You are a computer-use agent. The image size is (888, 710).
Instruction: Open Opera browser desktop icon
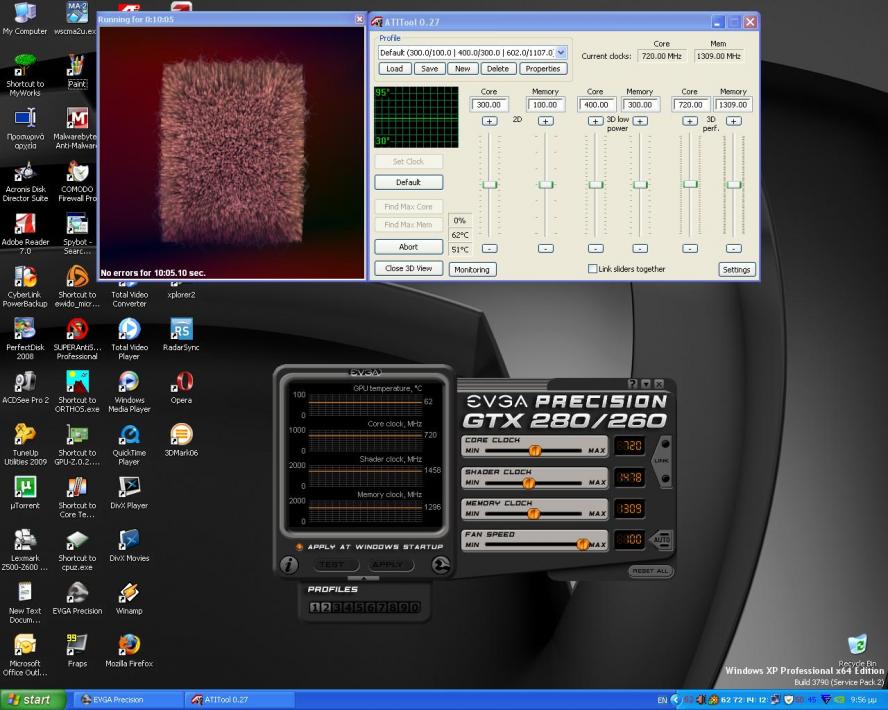tap(181, 387)
